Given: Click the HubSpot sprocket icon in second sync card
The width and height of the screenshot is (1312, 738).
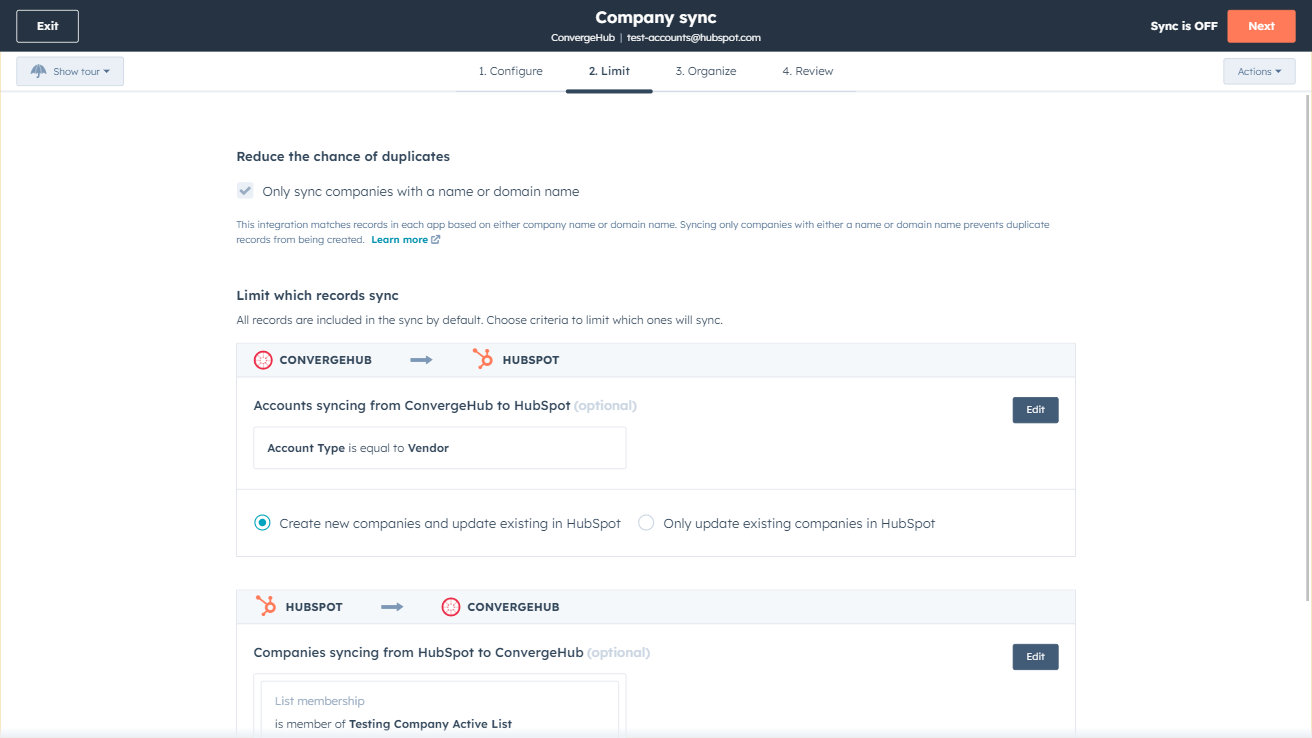Looking at the screenshot, I should pos(265,606).
